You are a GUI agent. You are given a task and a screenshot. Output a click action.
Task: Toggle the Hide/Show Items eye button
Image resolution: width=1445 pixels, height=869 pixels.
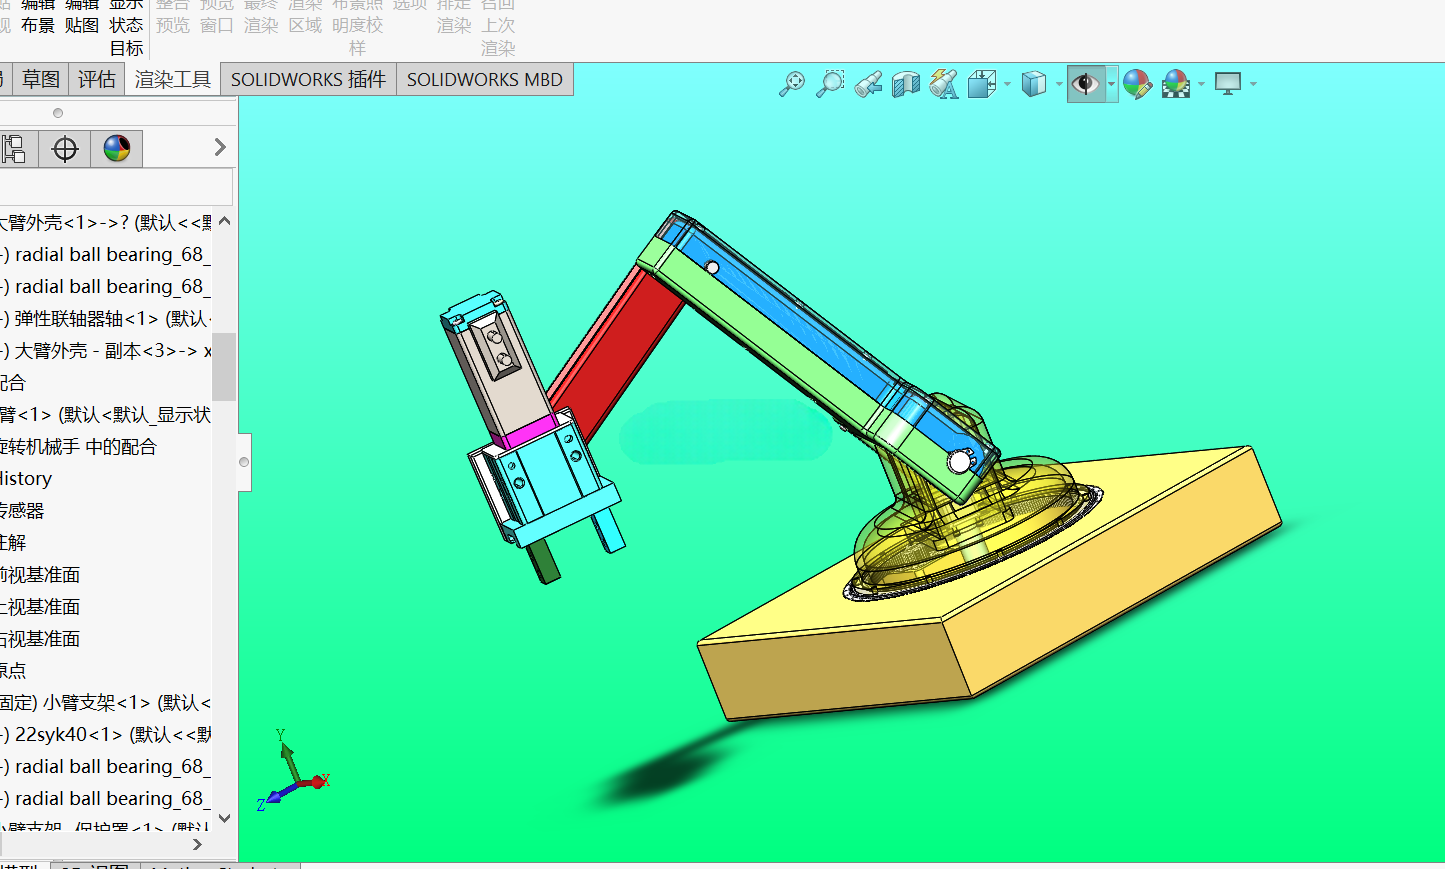pos(1085,84)
